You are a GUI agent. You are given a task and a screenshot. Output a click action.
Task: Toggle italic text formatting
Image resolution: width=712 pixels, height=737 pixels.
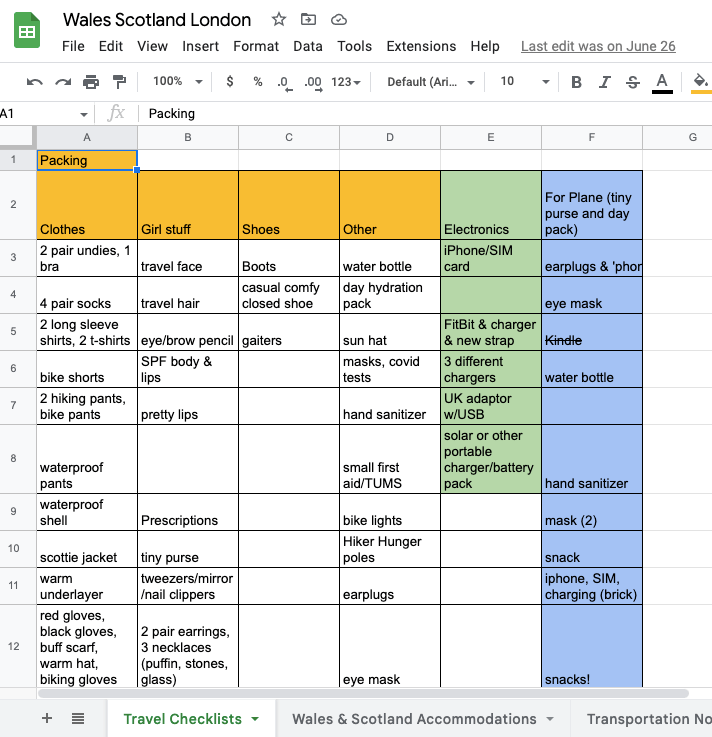click(x=604, y=82)
